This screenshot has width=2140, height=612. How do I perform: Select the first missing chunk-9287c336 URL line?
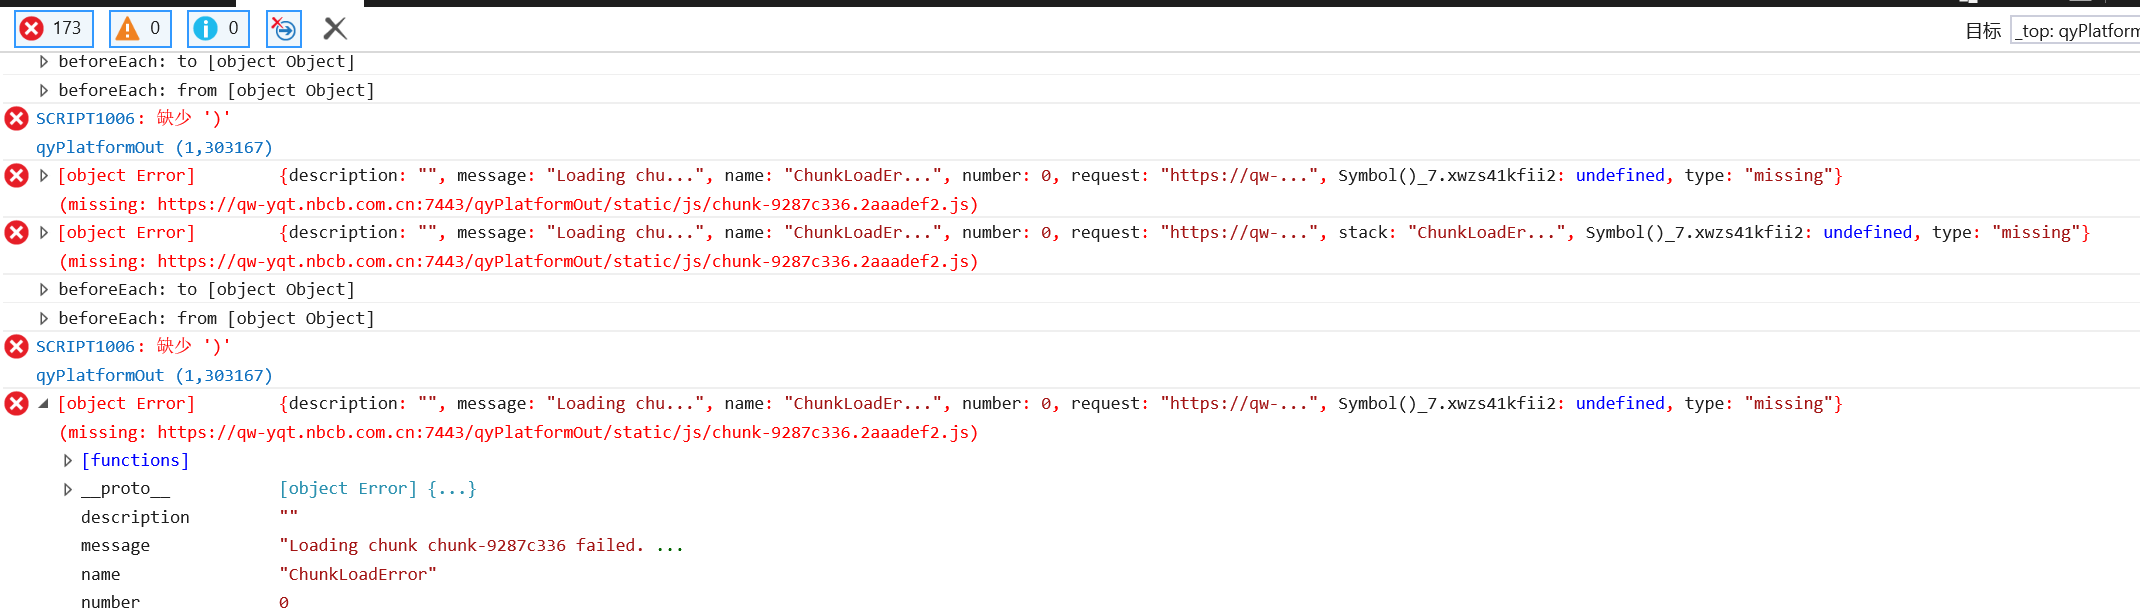point(518,204)
